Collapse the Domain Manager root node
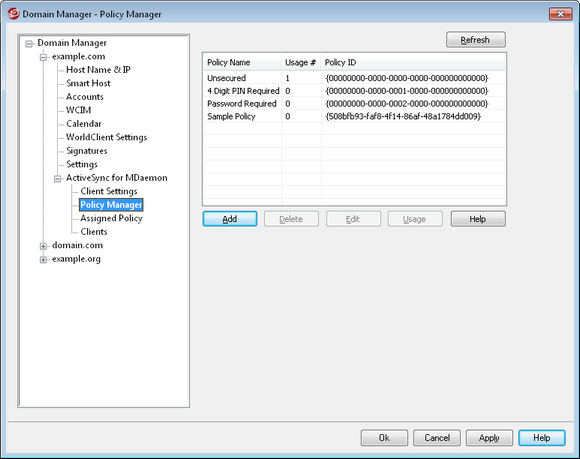This screenshot has height=459, width=580. (29, 44)
